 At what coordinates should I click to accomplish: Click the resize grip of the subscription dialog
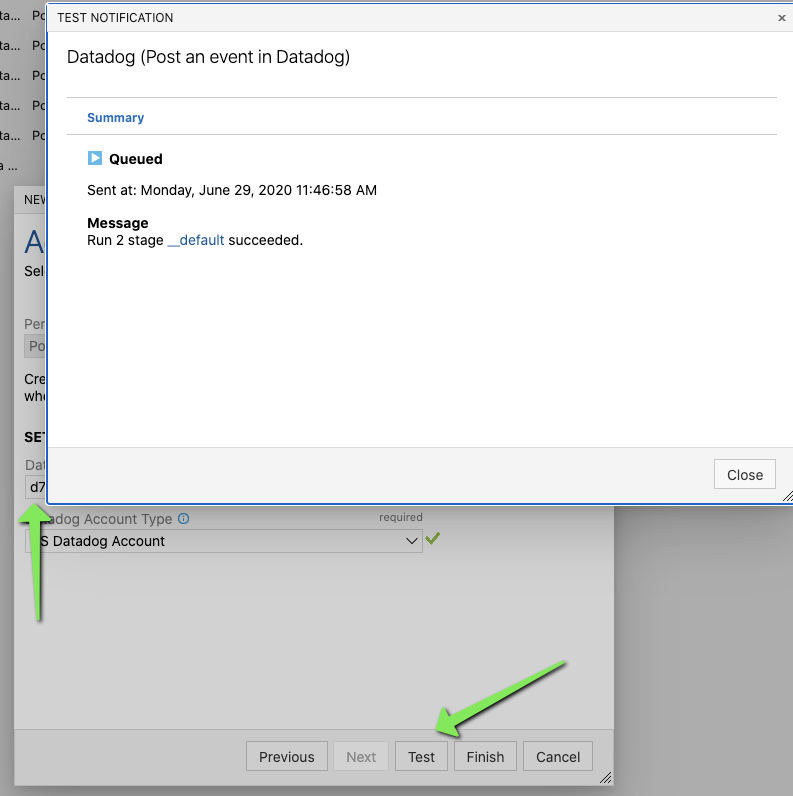pos(605,777)
